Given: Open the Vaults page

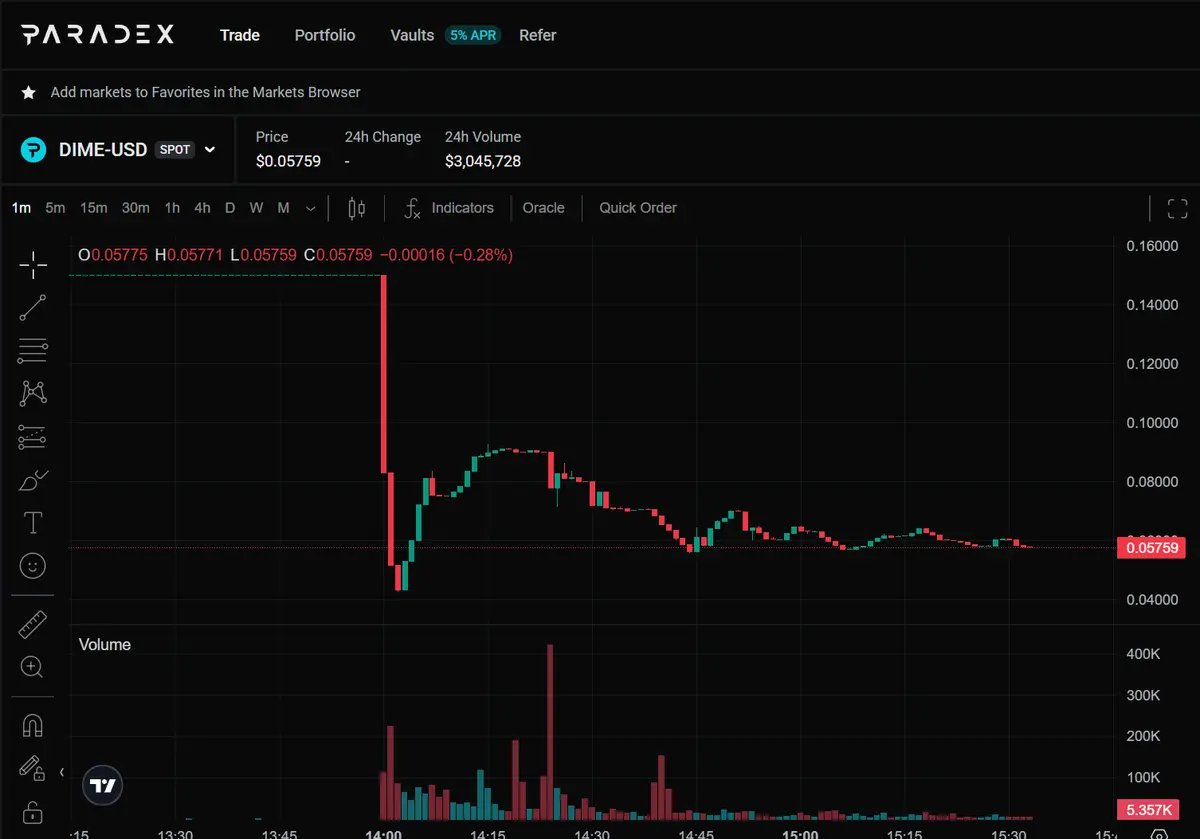Looking at the screenshot, I should pyautogui.click(x=412, y=35).
